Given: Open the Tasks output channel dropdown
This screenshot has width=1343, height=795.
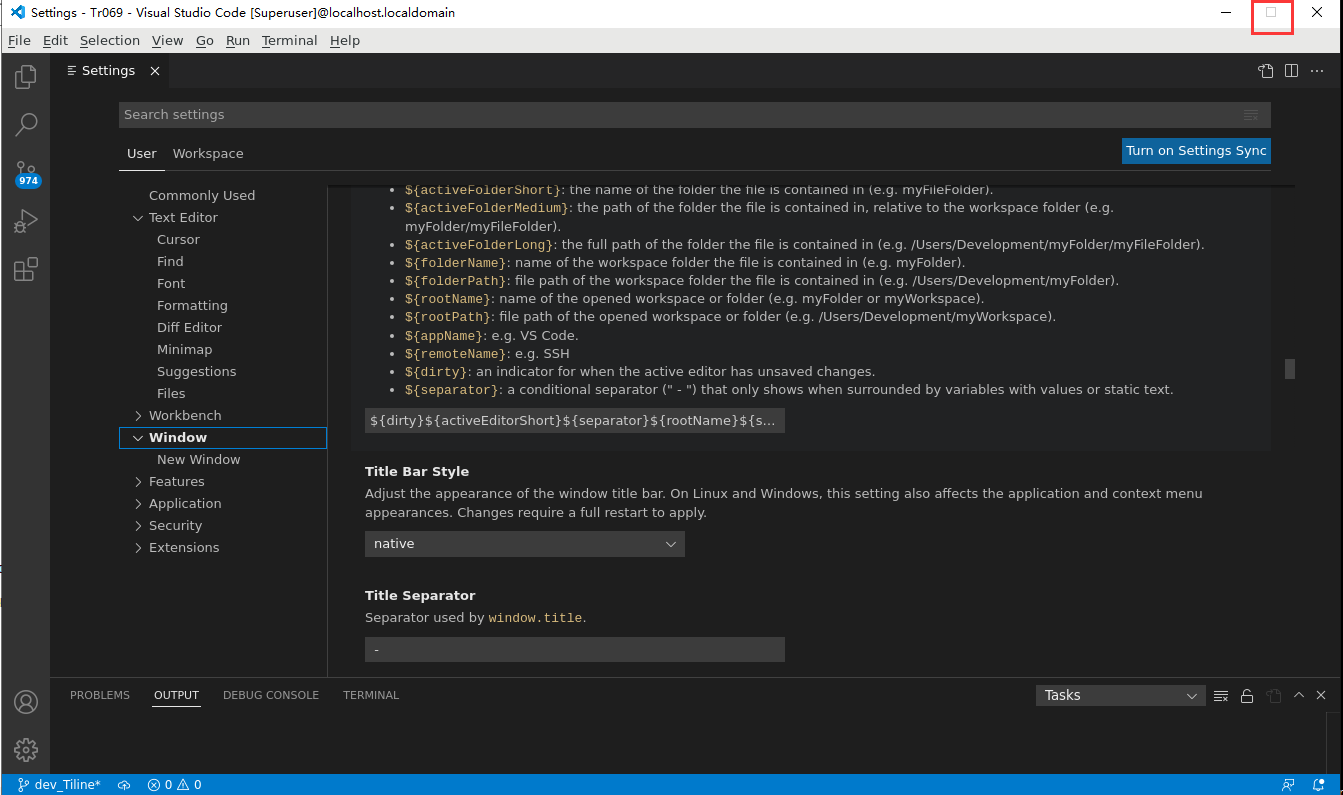Looking at the screenshot, I should pos(1120,695).
